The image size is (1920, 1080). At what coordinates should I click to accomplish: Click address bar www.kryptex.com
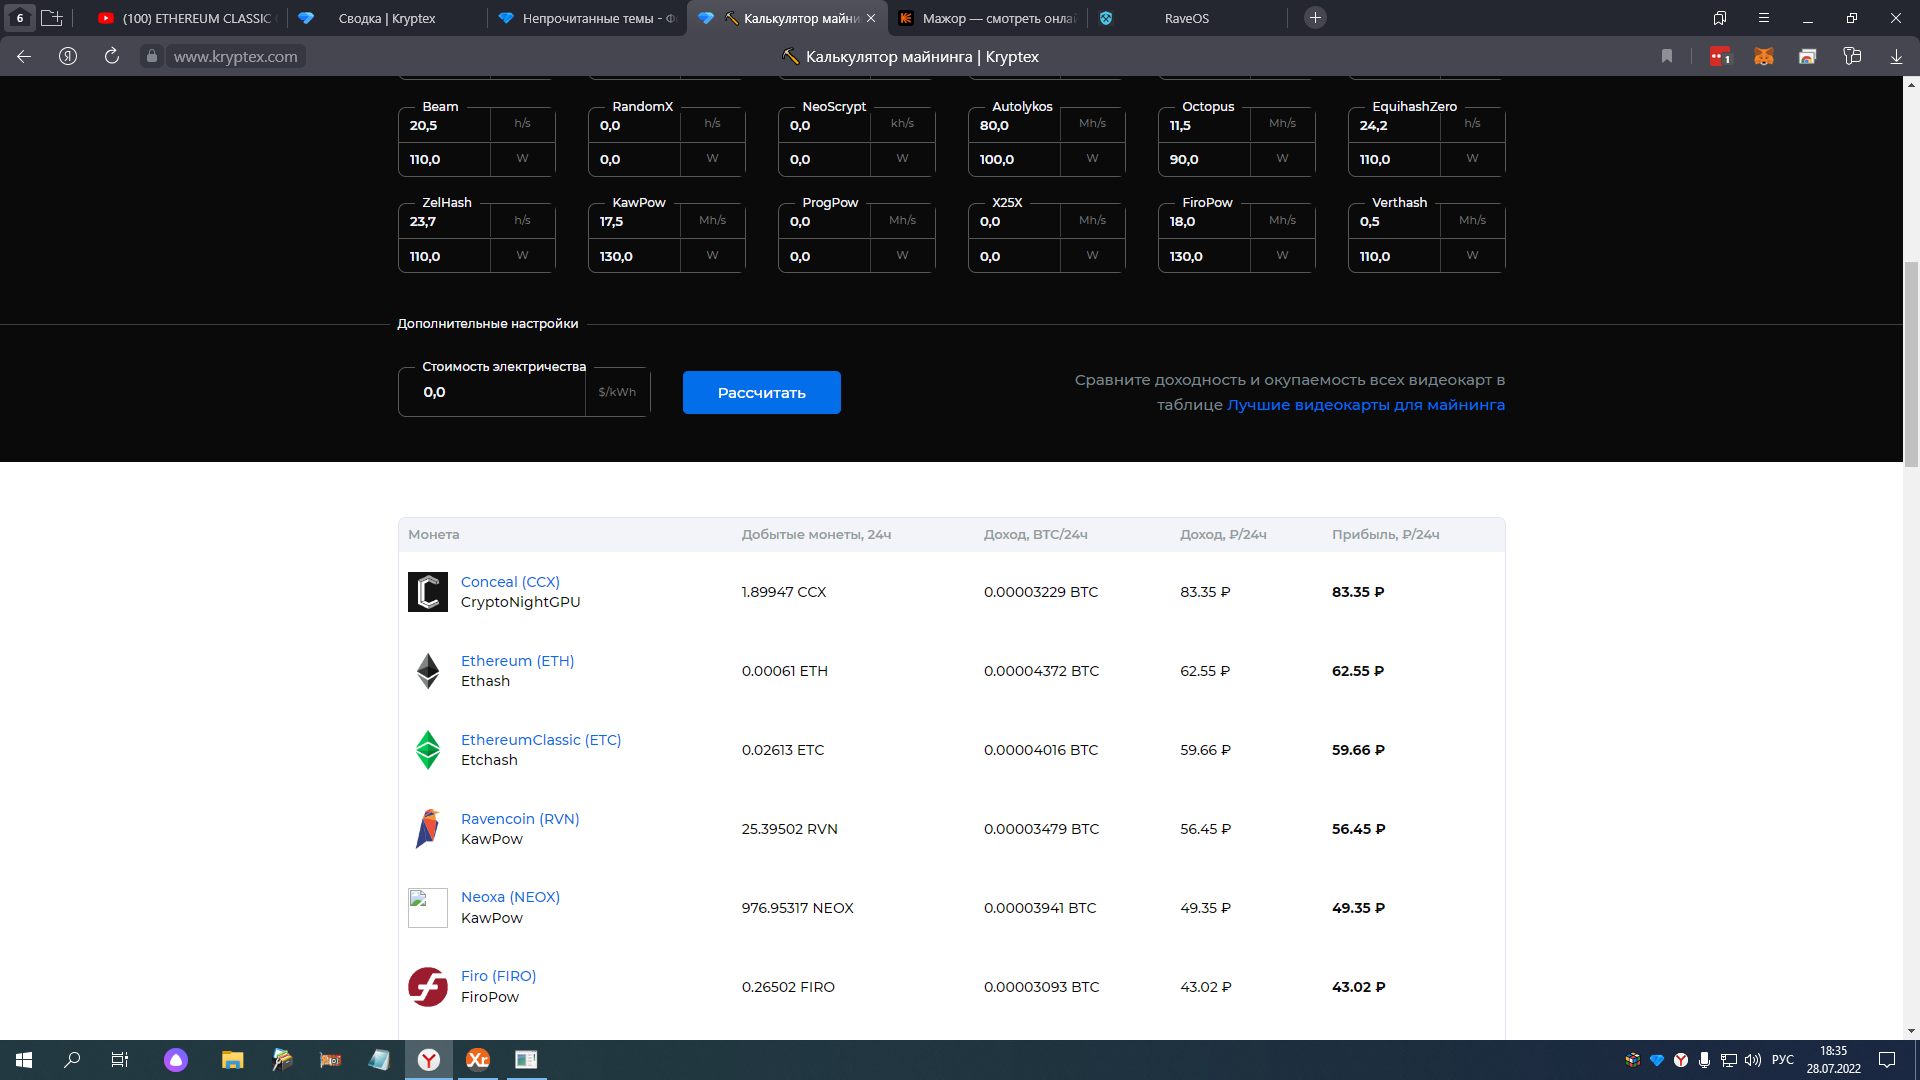pyautogui.click(x=236, y=57)
